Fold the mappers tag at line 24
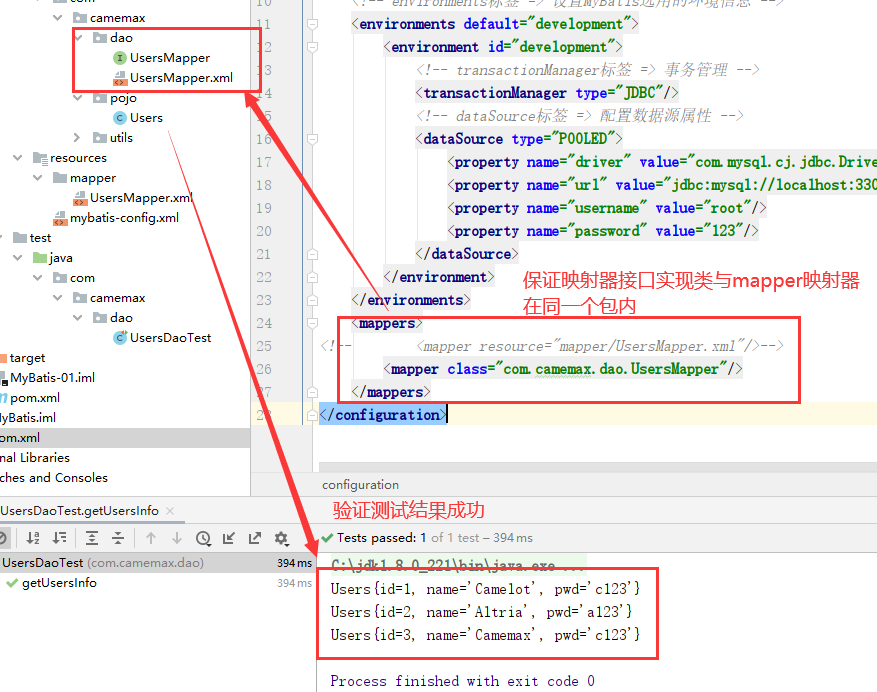Image resolution: width=877 pixels, height=692 pixels. (x=313, y=323)
